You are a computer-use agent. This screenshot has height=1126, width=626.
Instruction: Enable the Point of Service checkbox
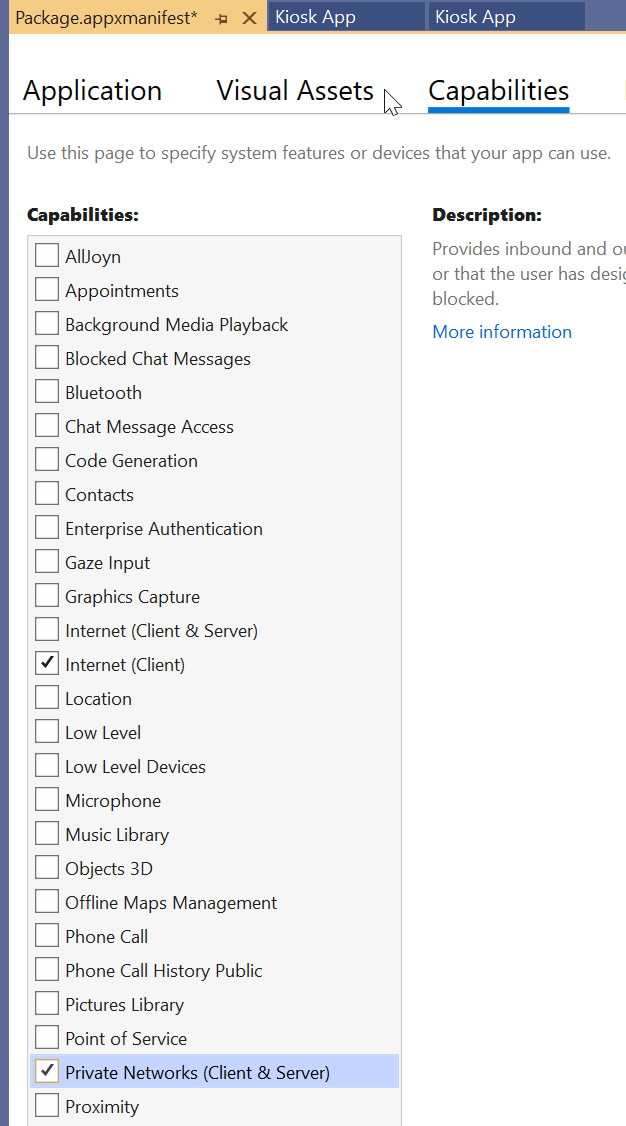[47, 1038]
